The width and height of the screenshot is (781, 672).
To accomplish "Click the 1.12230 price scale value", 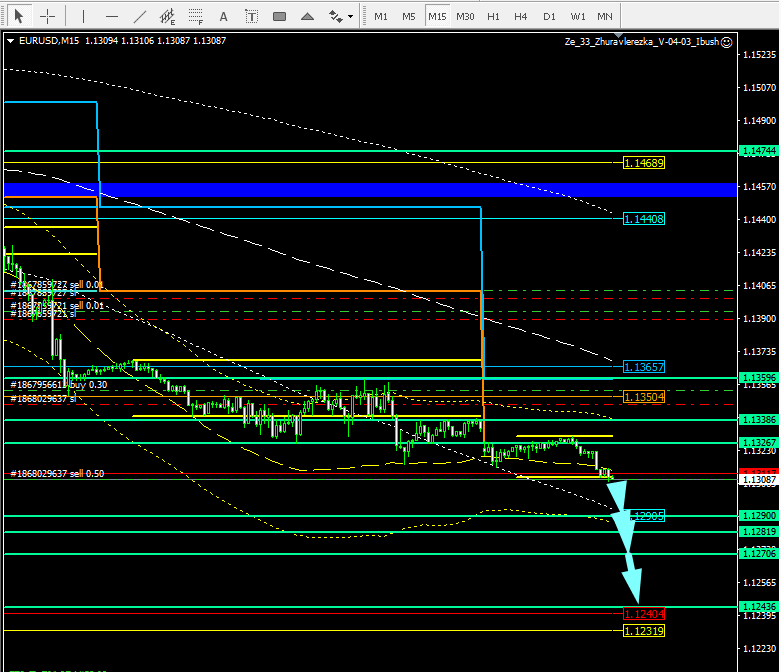I will [x=759, y=649].
